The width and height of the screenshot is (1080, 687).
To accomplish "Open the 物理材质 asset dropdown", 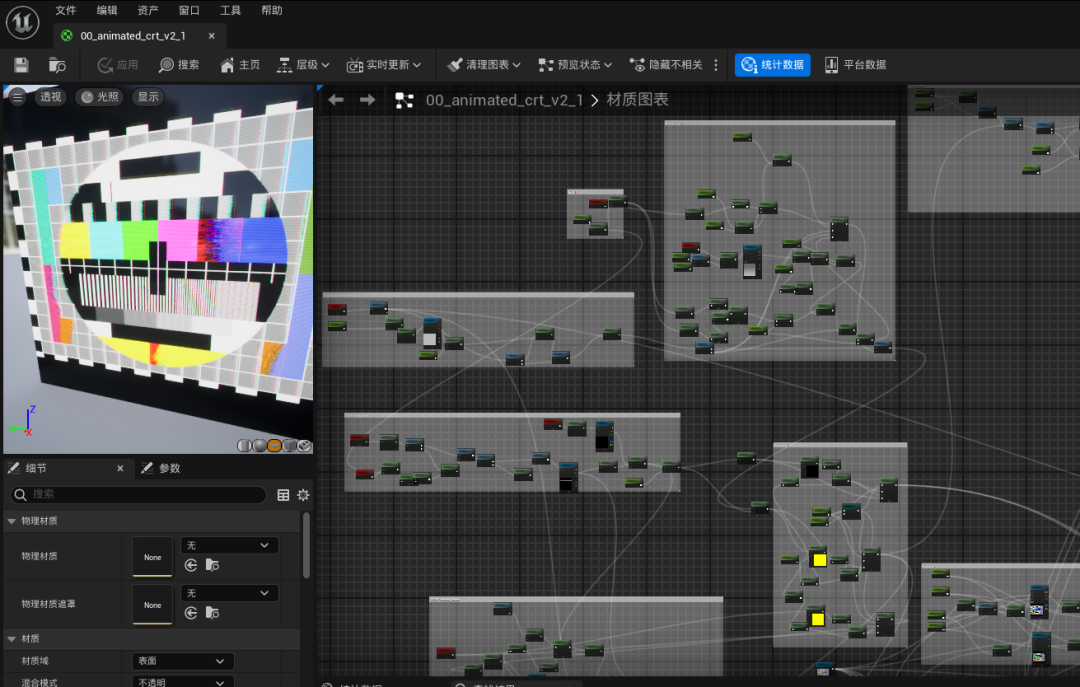I will (229, 545).
